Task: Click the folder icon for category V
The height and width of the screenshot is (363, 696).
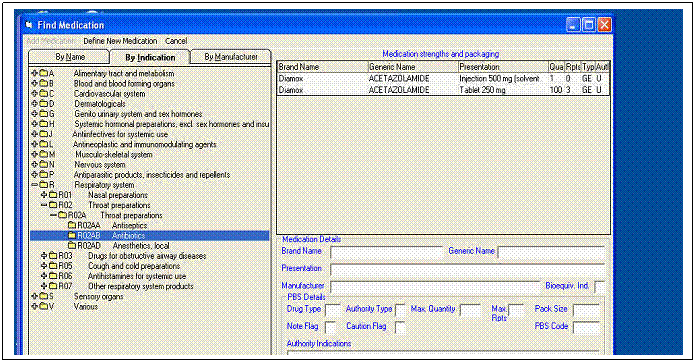Action: point(44,307)
